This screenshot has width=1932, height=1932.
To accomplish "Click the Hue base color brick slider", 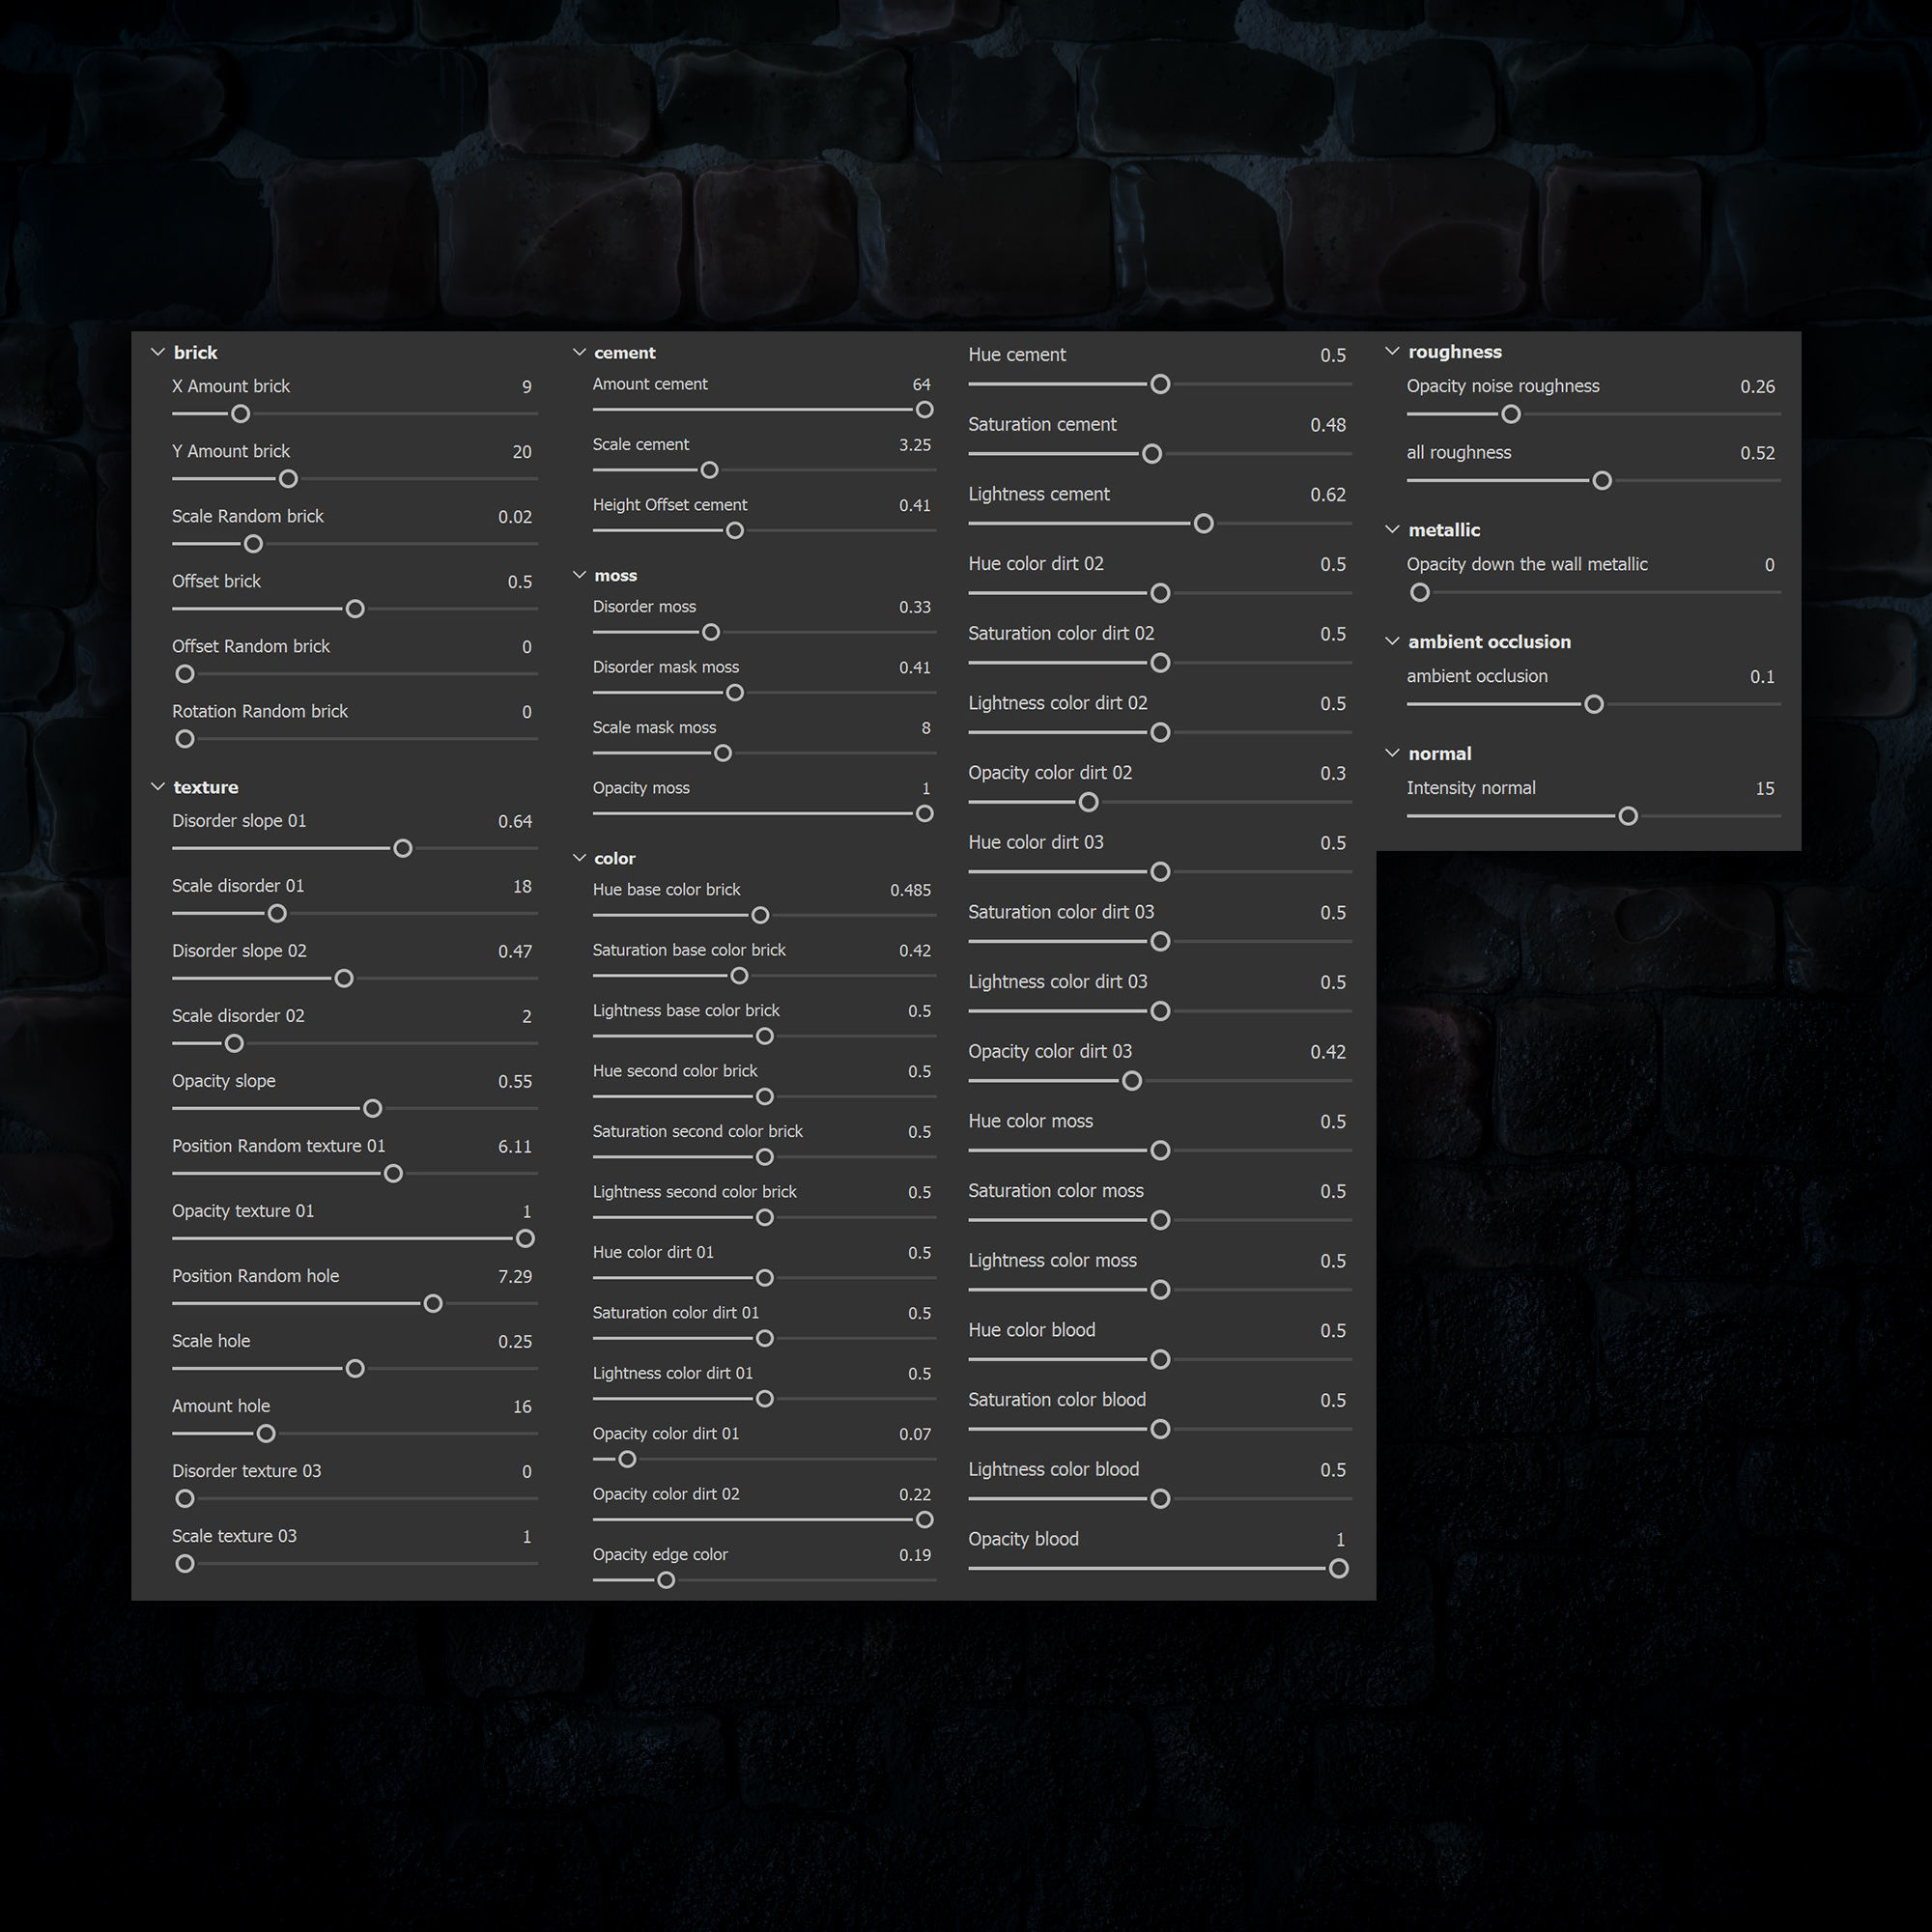I will pyautogui.click(x=764, y=916).
